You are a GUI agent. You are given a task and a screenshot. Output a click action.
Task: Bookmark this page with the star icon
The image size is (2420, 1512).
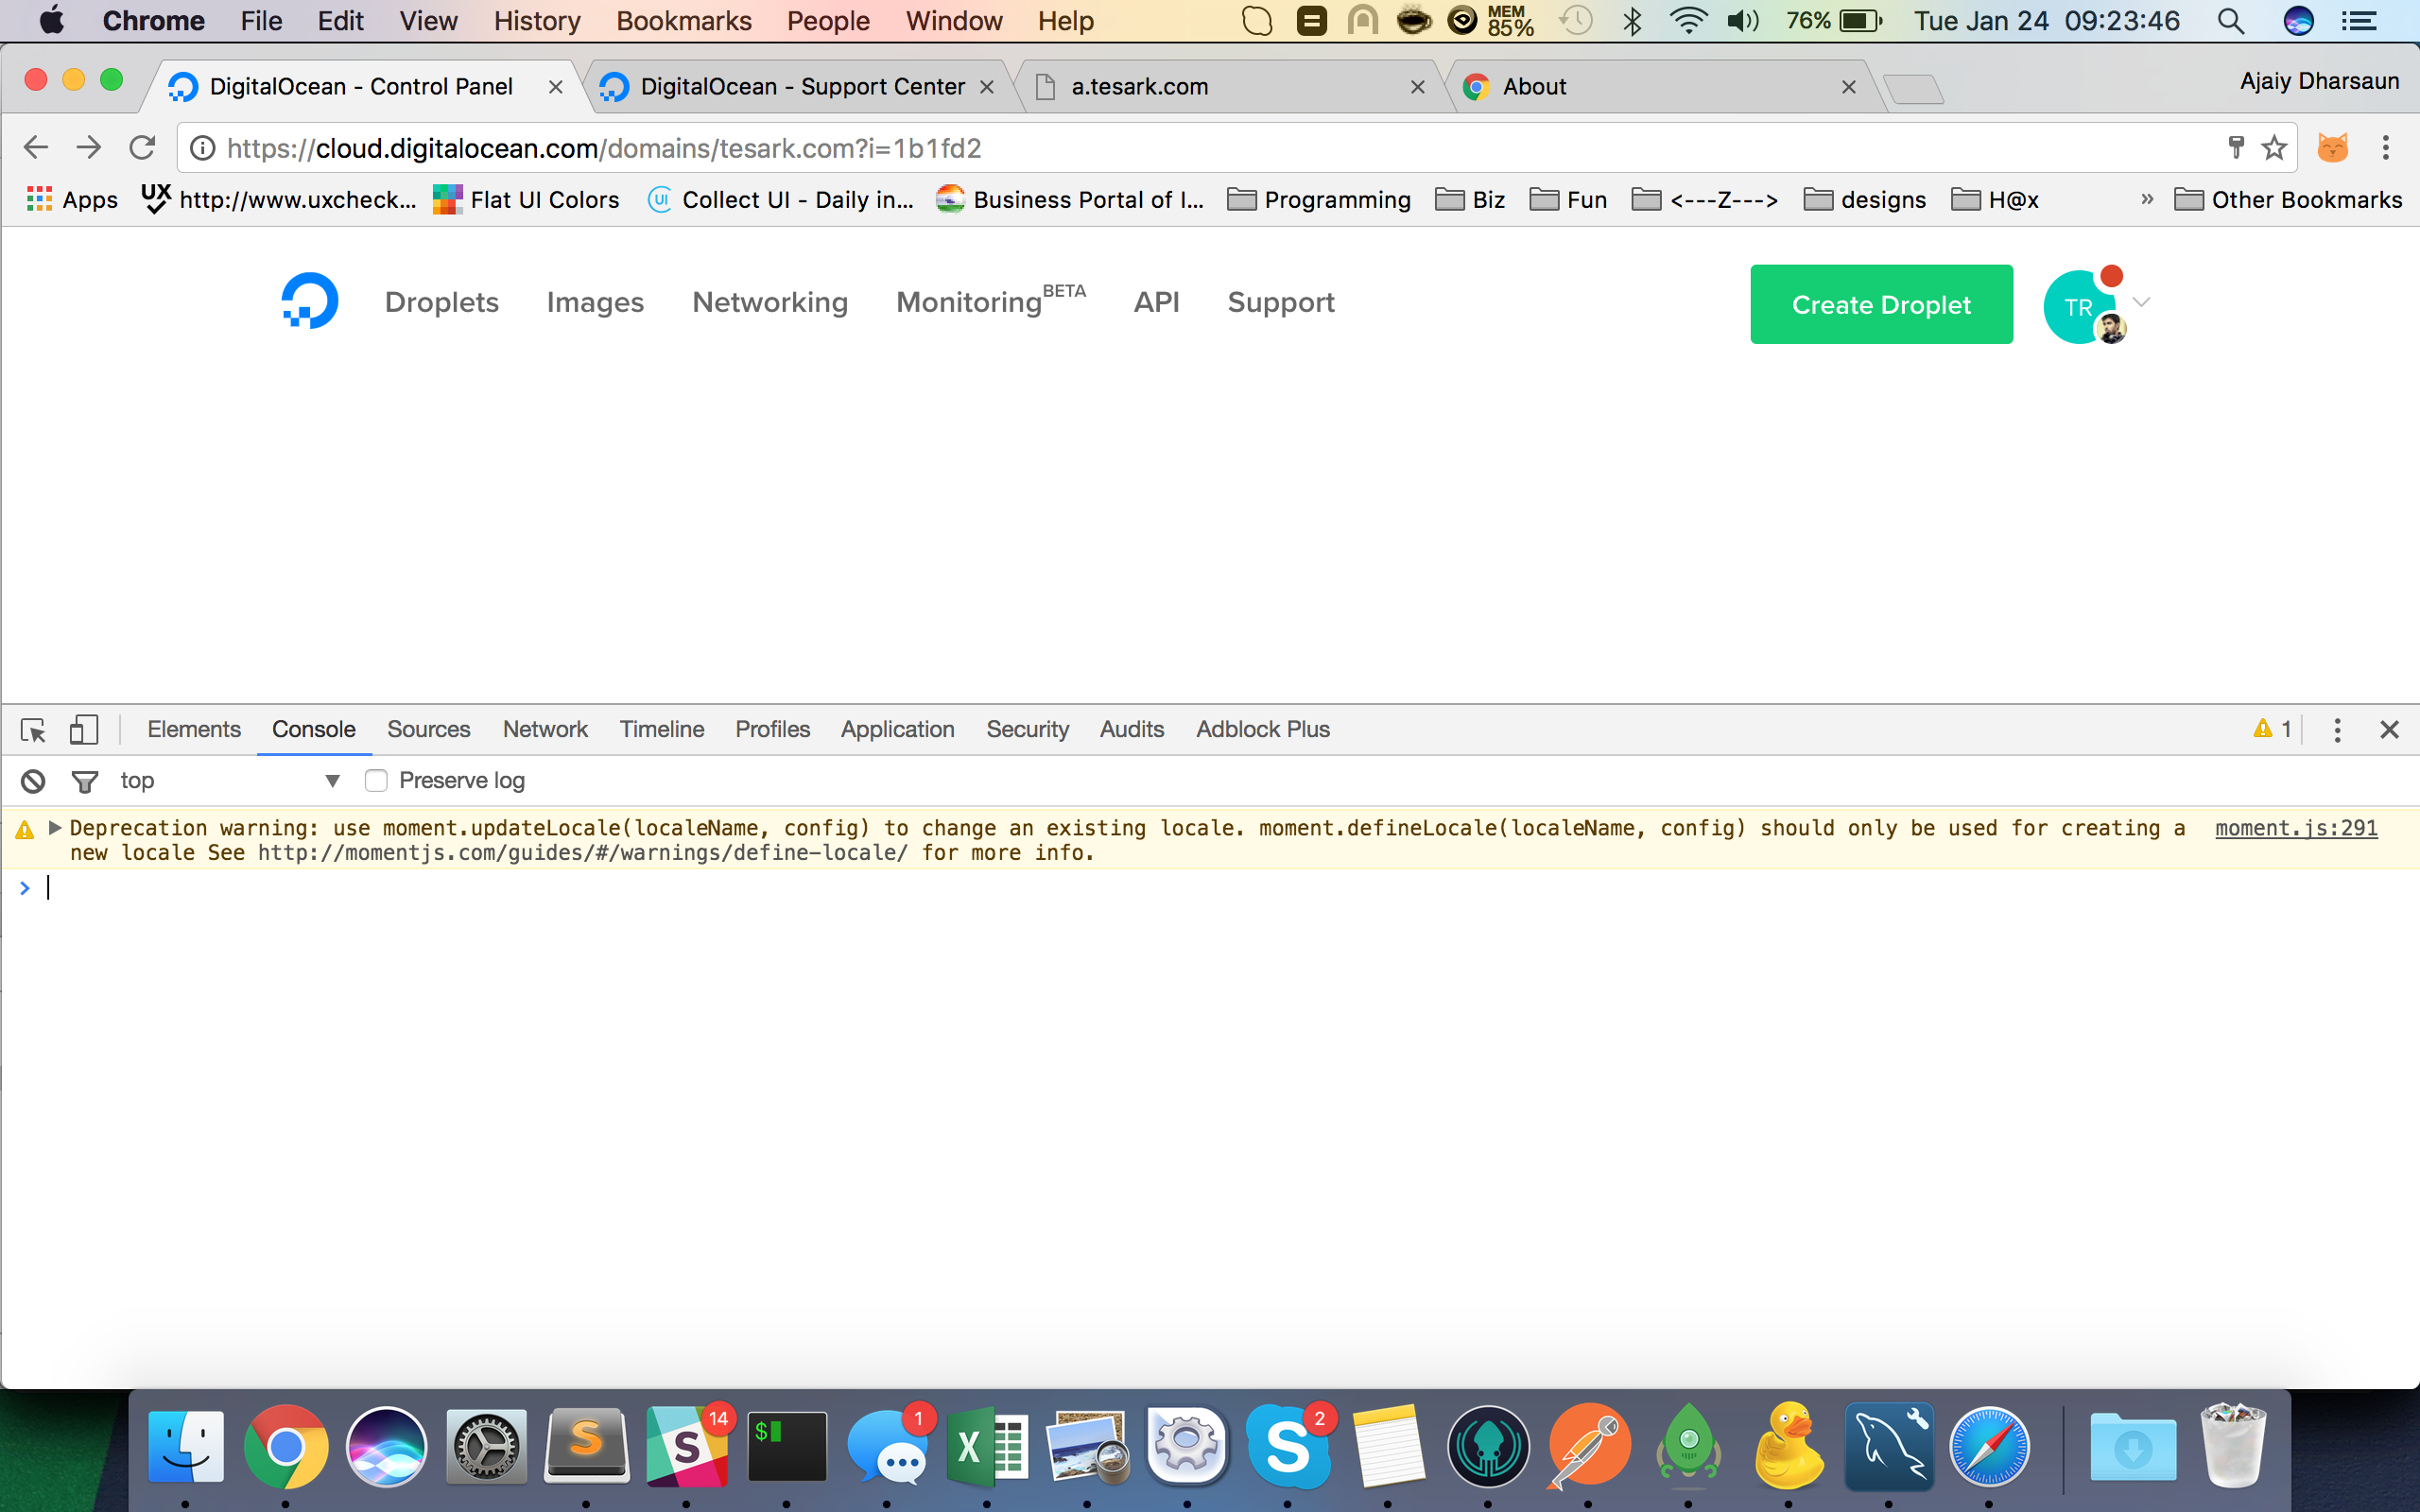2274,148
